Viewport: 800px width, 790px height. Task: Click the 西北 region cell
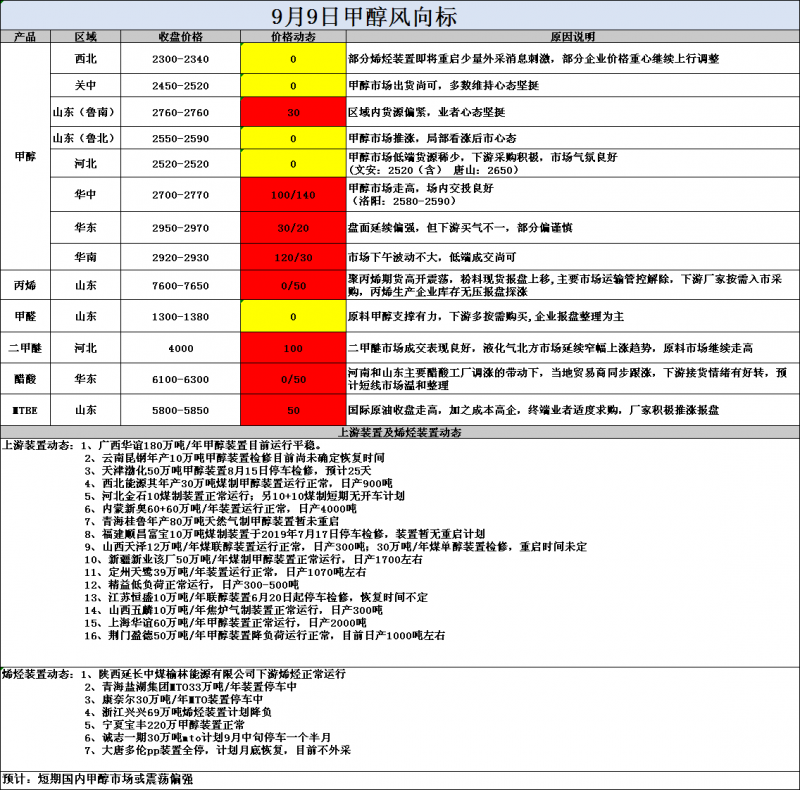(x=85, y=59)
